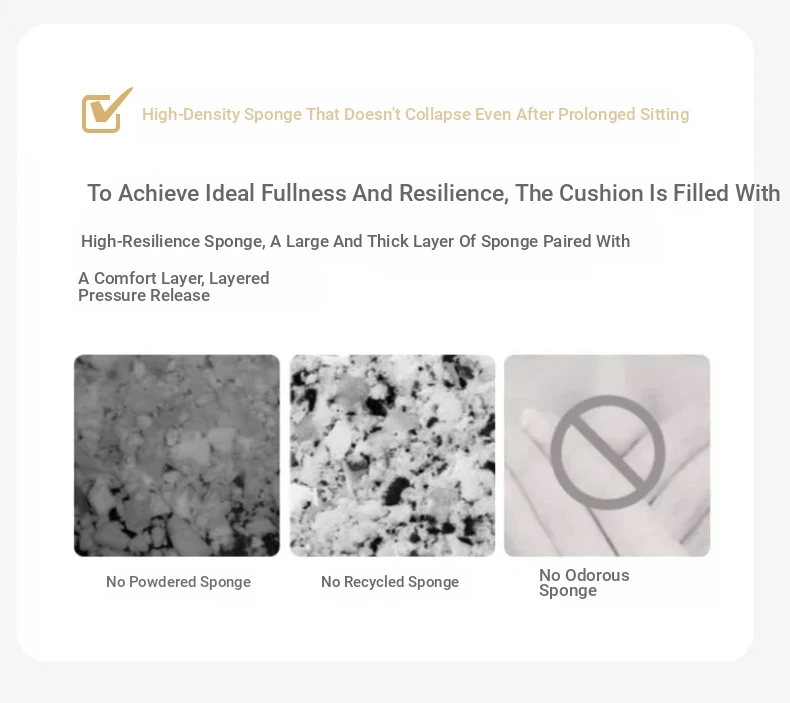
Task: Click the To Achieve Ideal Fullness line
Action: coord(434,193)
